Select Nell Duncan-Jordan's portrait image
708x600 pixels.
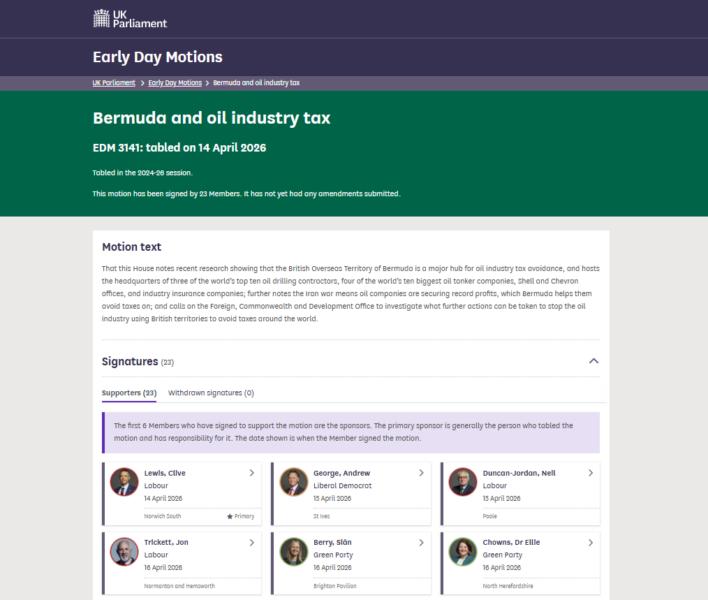[x=463, y=482]
